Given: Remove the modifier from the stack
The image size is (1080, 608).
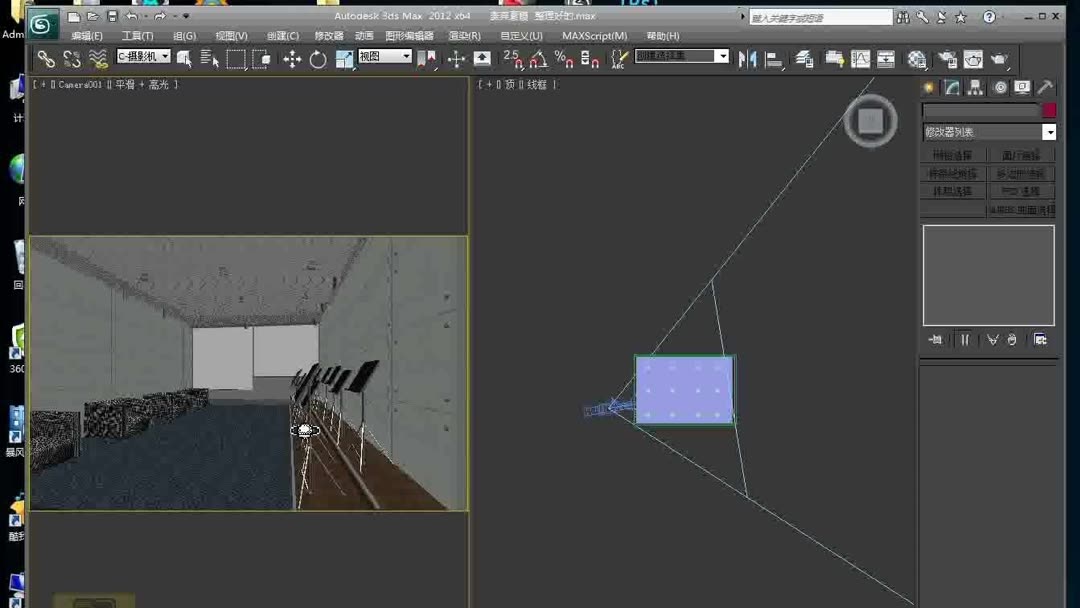Looking at the screenshot, I should click(x=1011, y=339).
